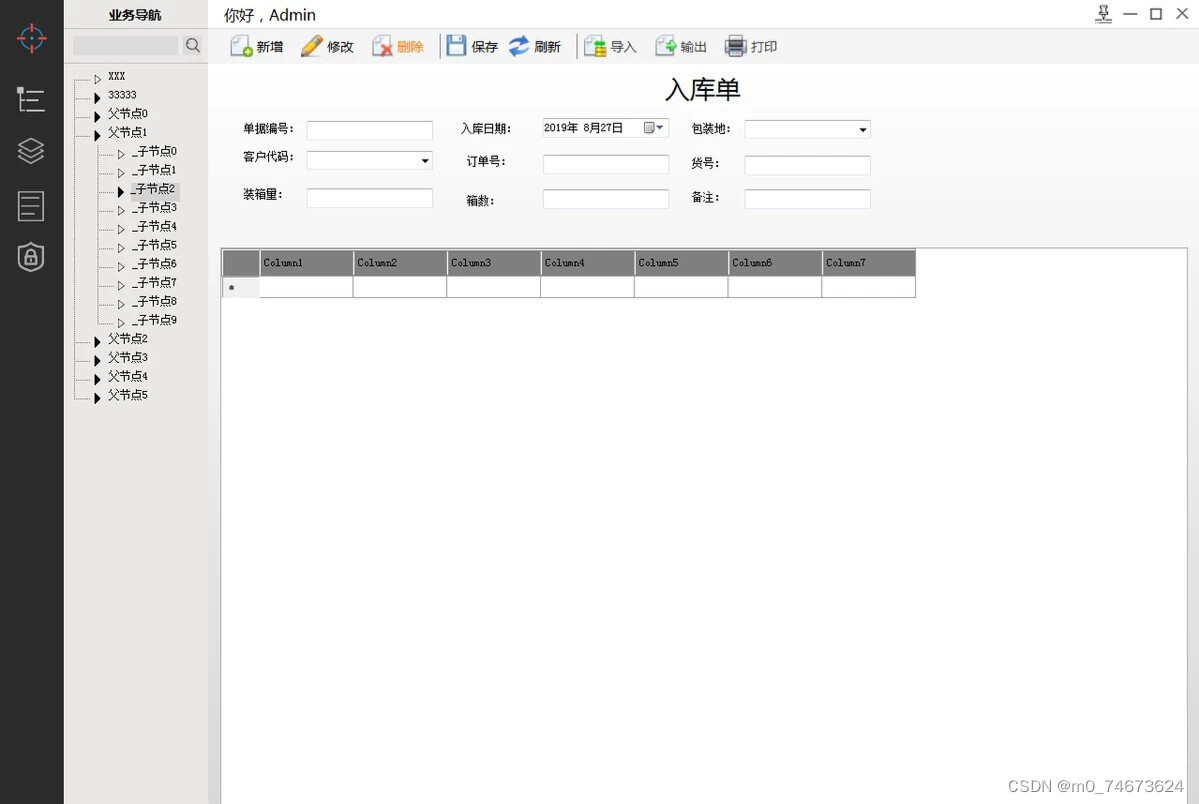The width and height of the screenshot is (1199, 804).
Task: Click the 货号 input field
Action: pyautogui.click(x=807, y=164)
